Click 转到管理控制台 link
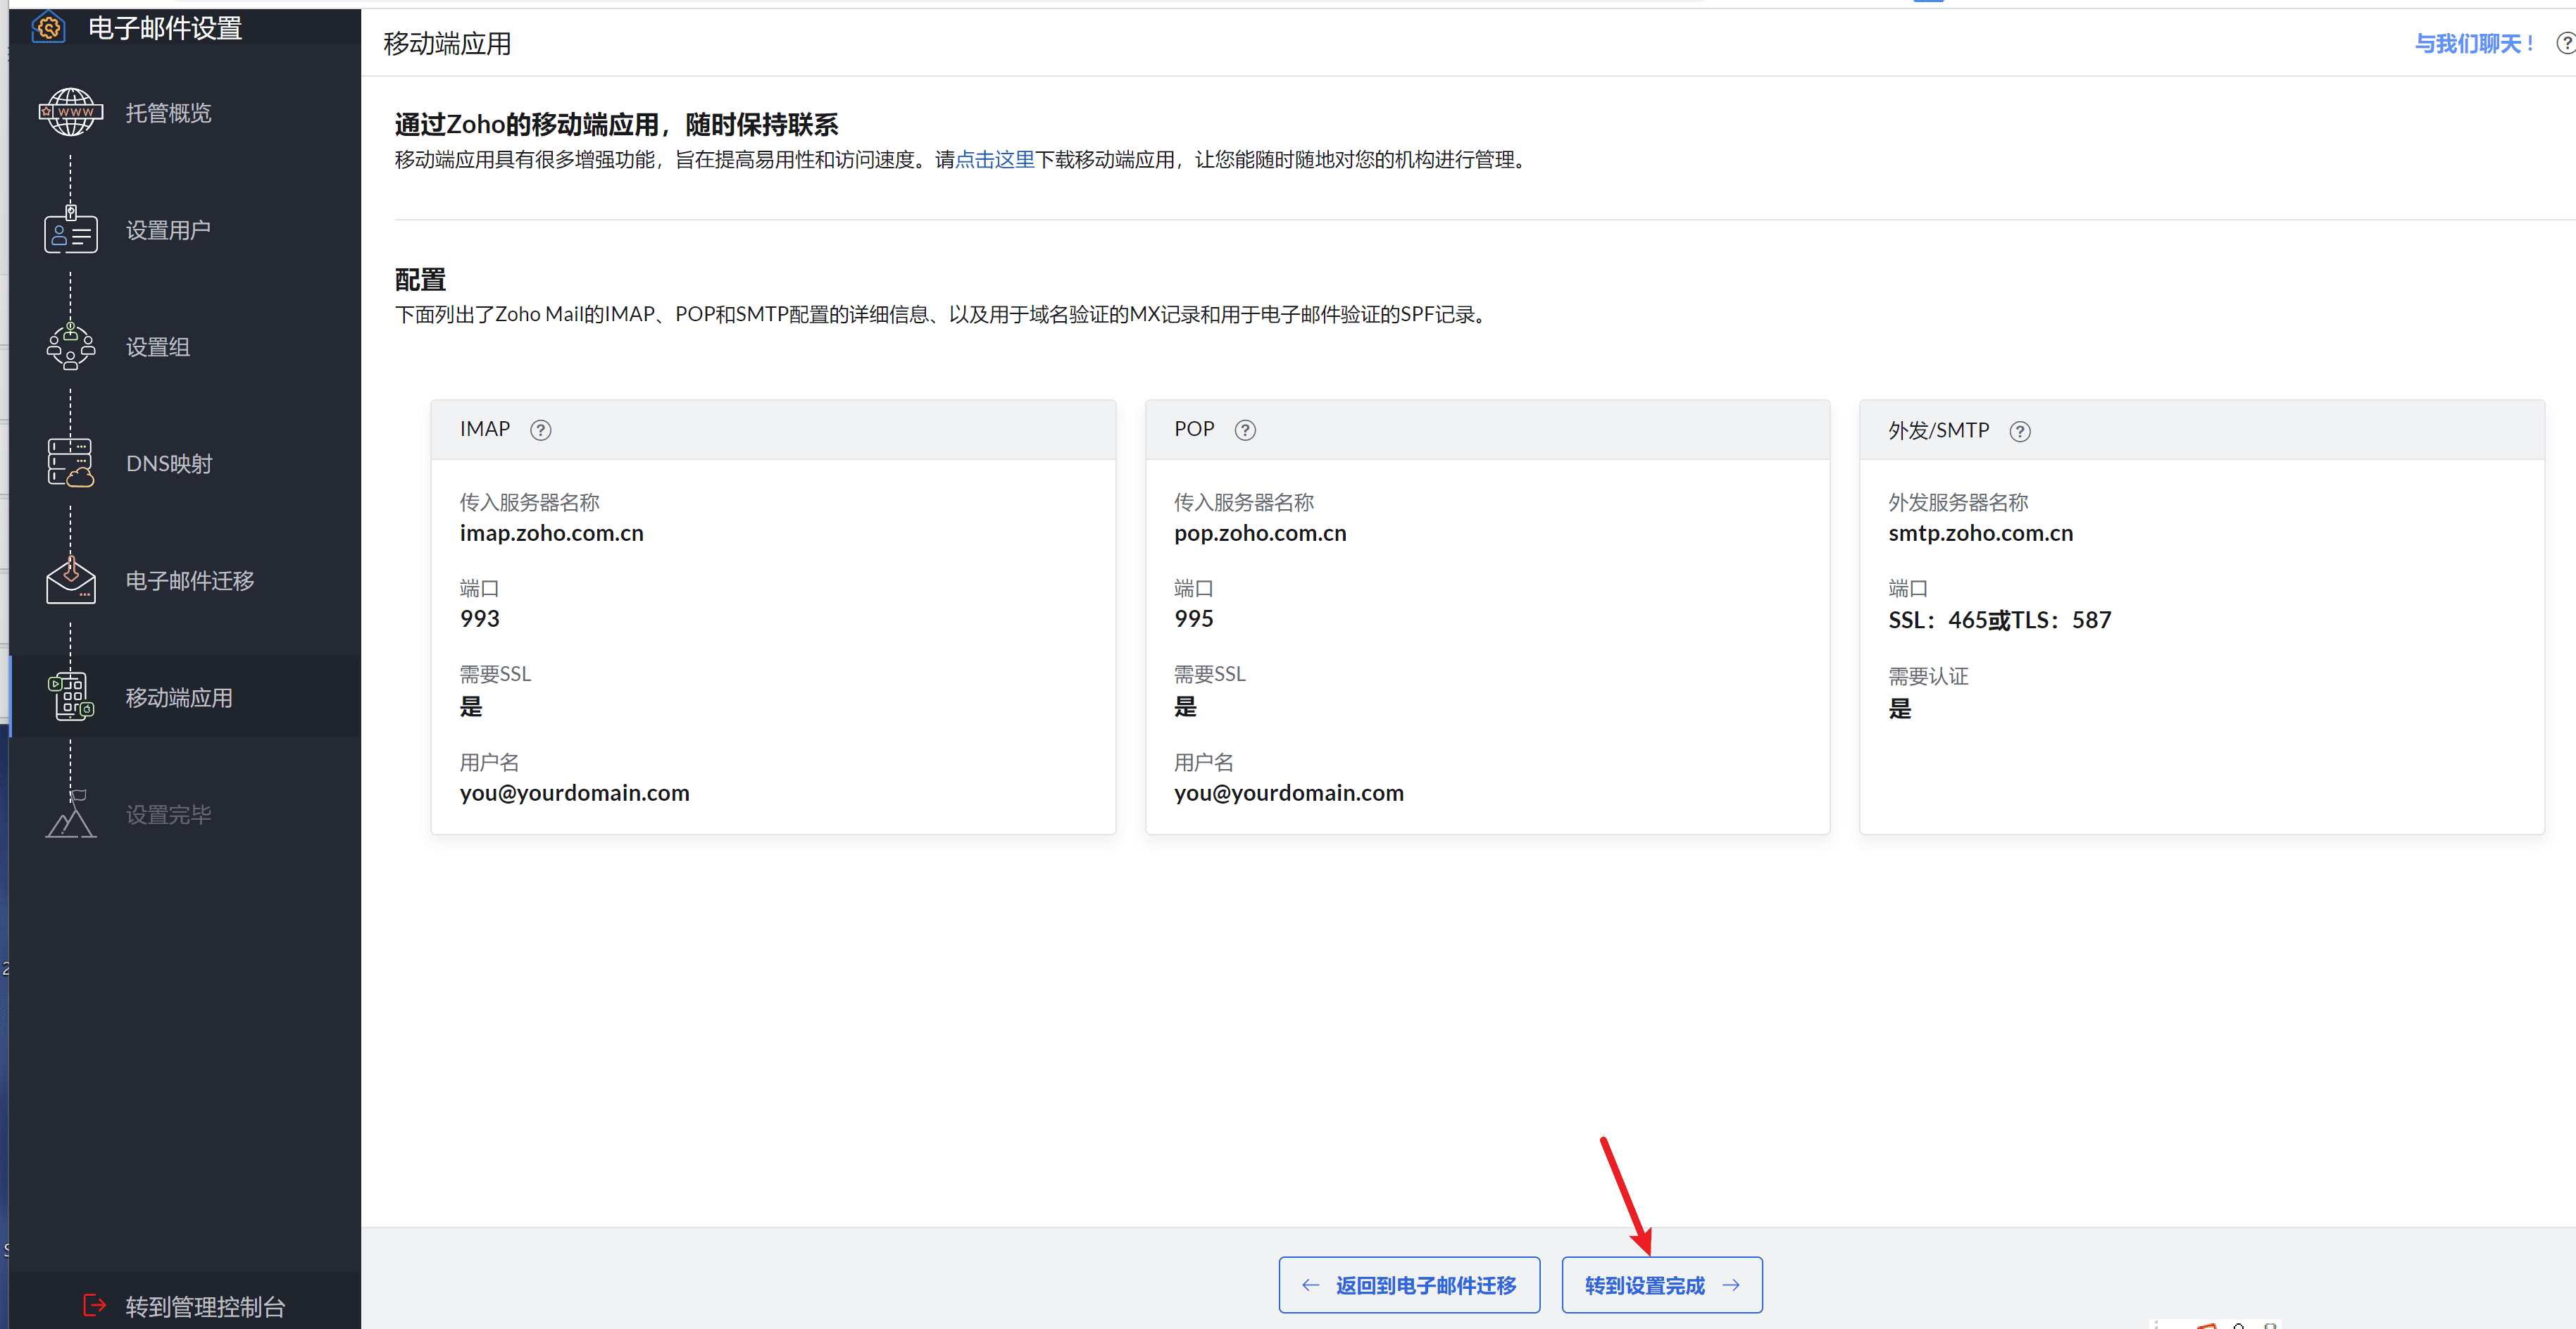Image resolution: width=2576 pixels, height=1329 pixels. coord(205,1306)
